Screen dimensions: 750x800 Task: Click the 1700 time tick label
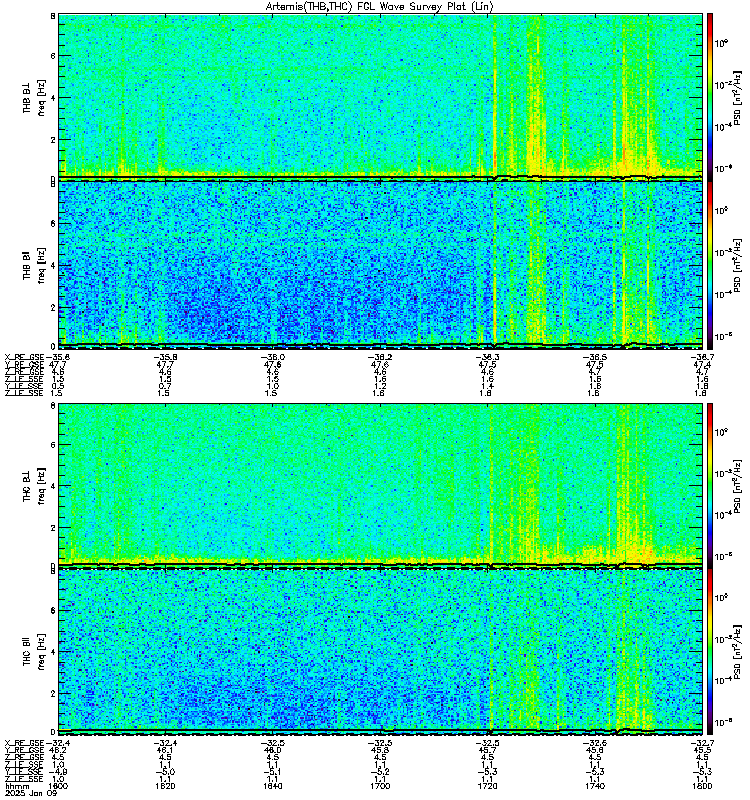[x=380, y=786]
